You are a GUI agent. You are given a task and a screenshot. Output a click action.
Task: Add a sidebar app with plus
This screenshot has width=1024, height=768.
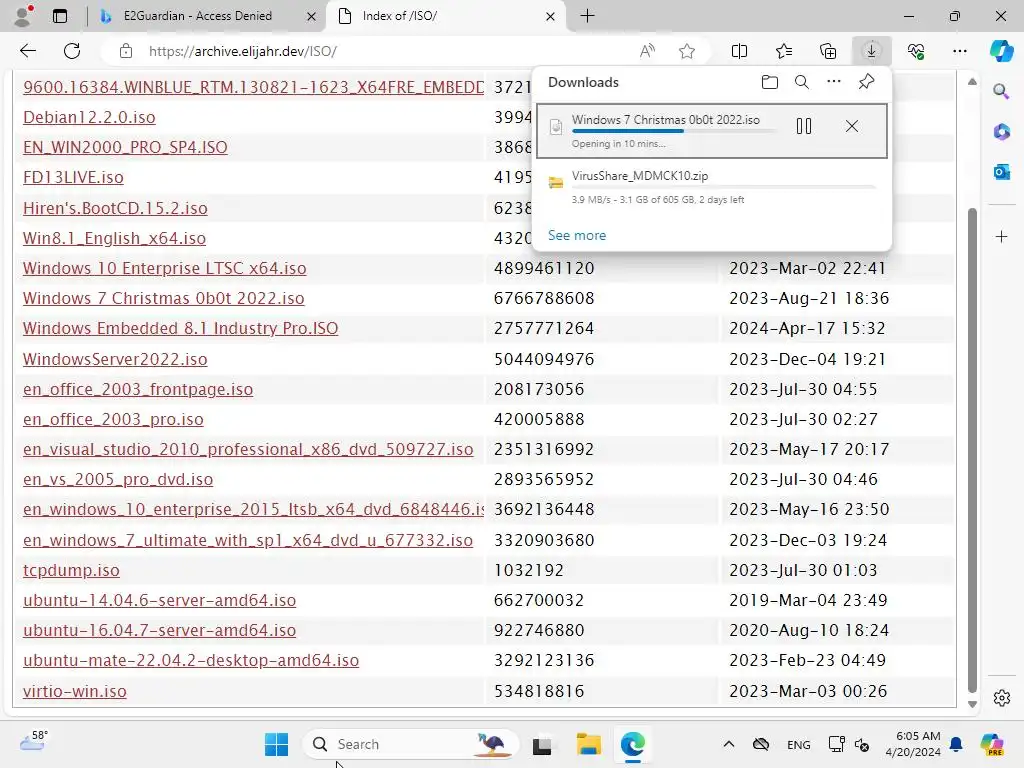(1001, 236)
